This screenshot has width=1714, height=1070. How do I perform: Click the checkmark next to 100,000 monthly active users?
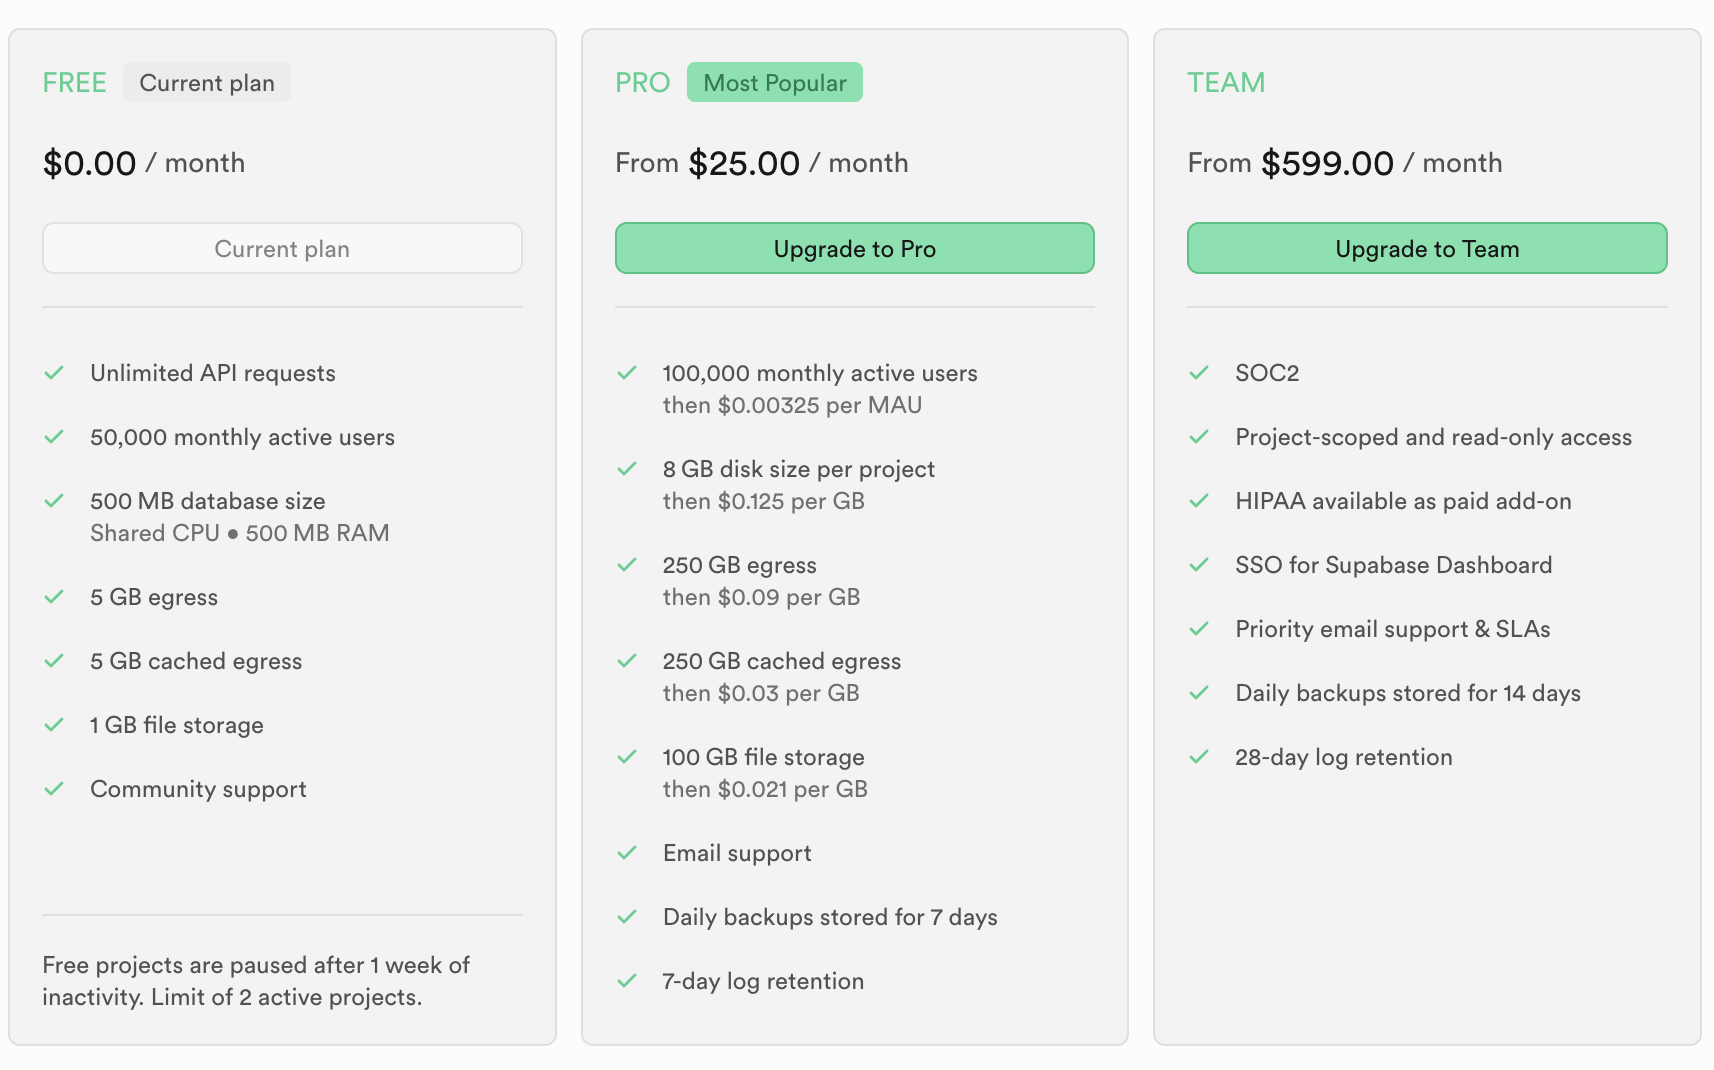click(x=627, y=373)
